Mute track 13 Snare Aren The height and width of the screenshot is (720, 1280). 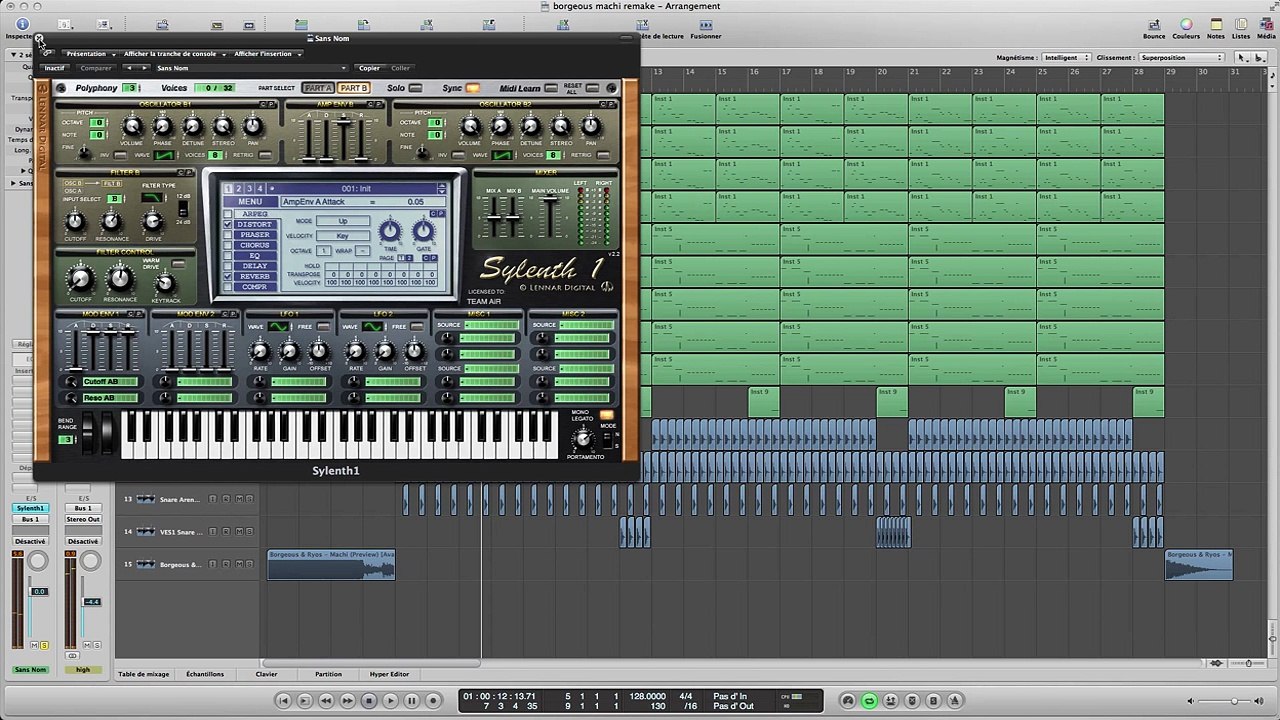238,499
